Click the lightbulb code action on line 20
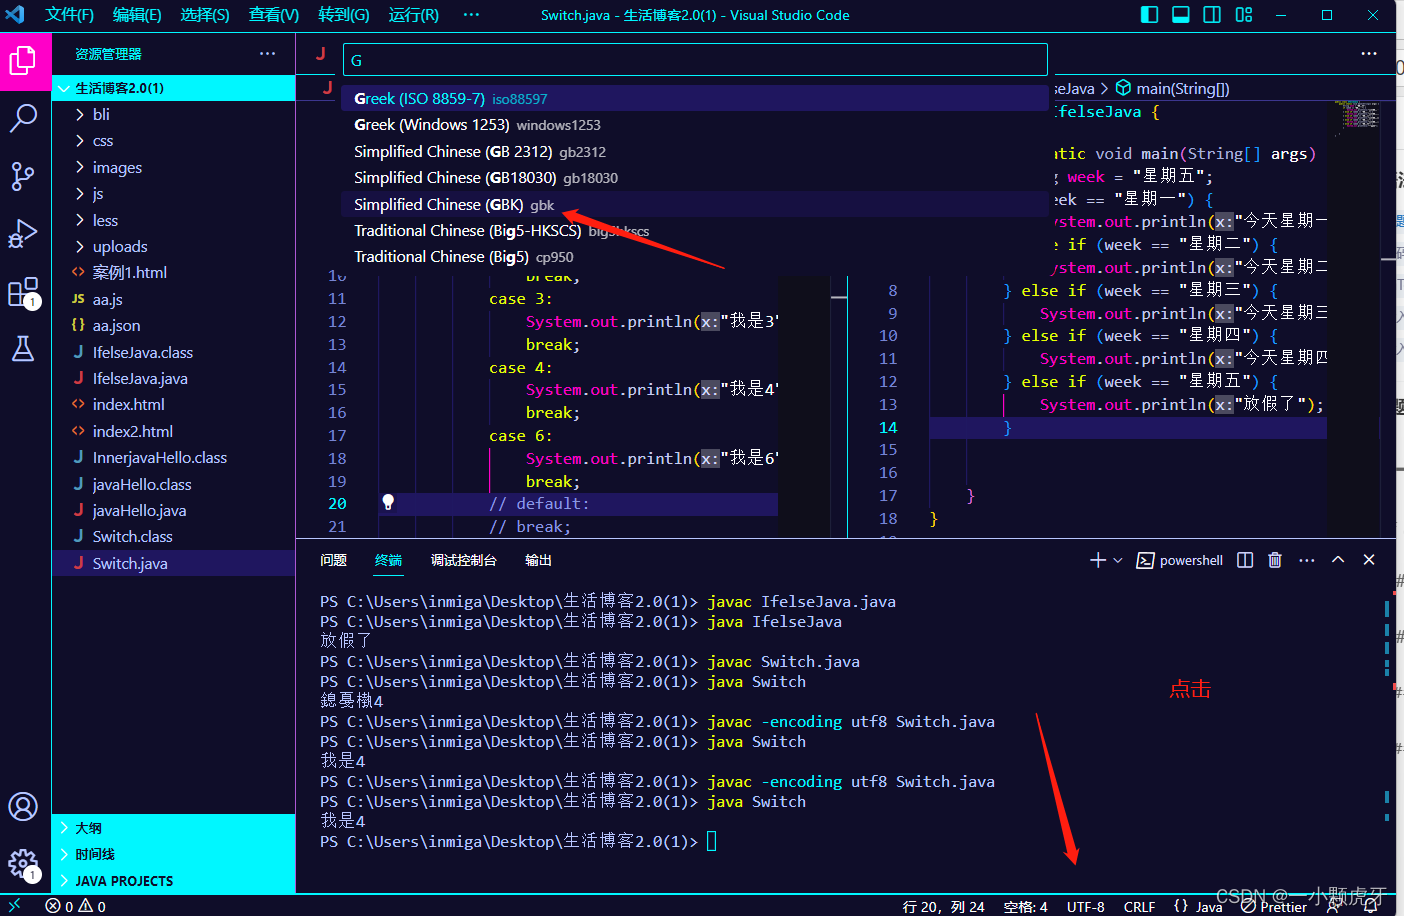This screenshot has width=1404, height=916. point(388,503)
